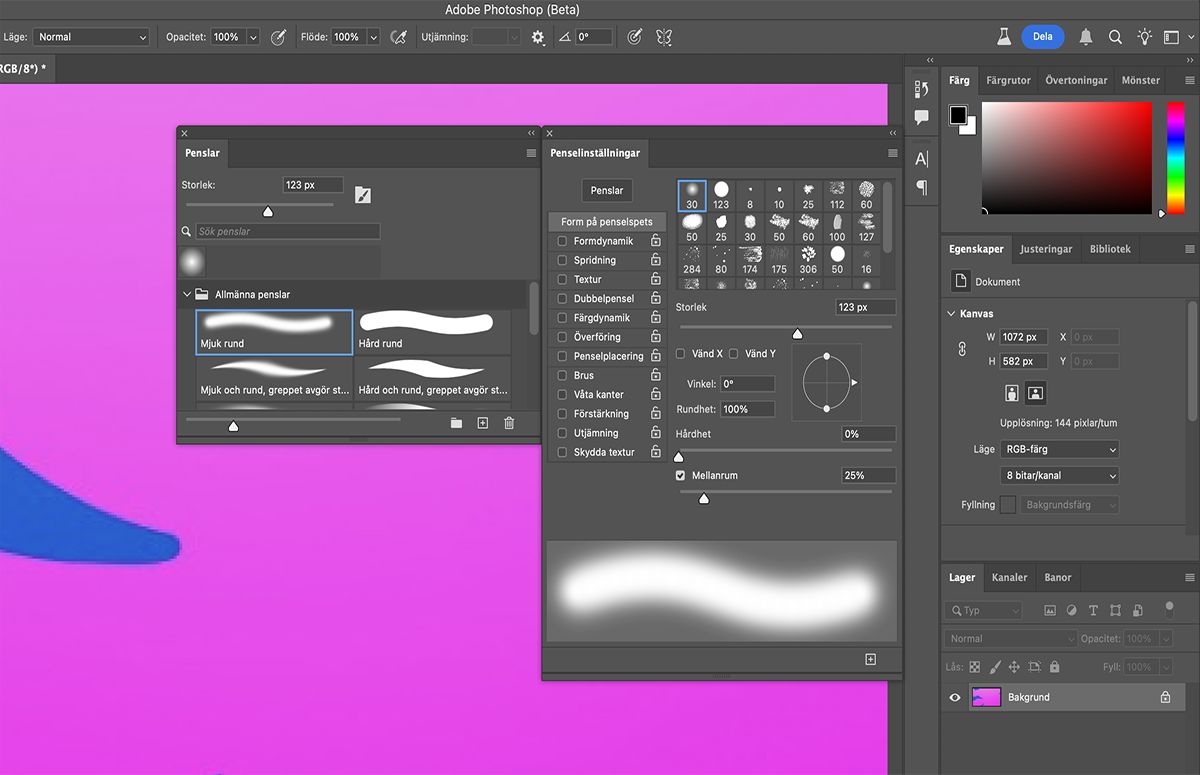Viewport: 1200px width, 775px height.
Task: Open the Färgrutor tab
Action: (1007, 80)
